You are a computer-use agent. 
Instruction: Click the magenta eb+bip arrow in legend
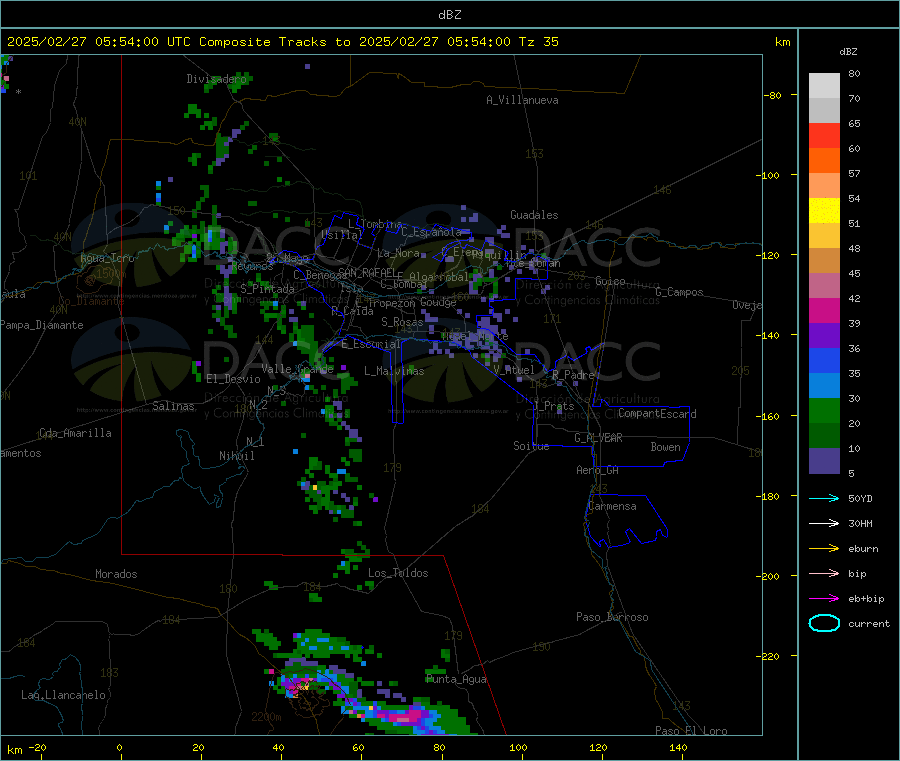(824, 599)
